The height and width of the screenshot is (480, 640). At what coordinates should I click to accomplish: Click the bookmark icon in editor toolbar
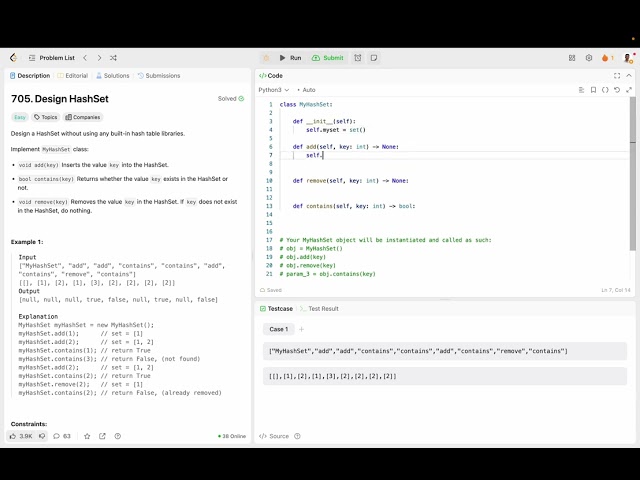pyautogui.click(x=593, y=90)
